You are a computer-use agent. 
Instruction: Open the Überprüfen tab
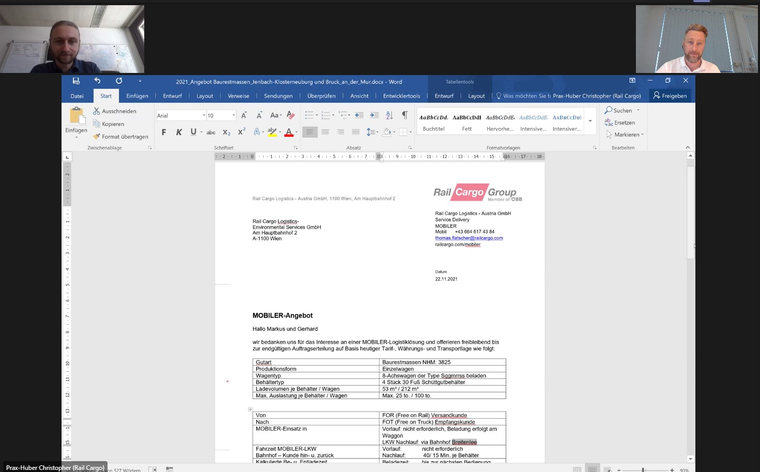321,96
